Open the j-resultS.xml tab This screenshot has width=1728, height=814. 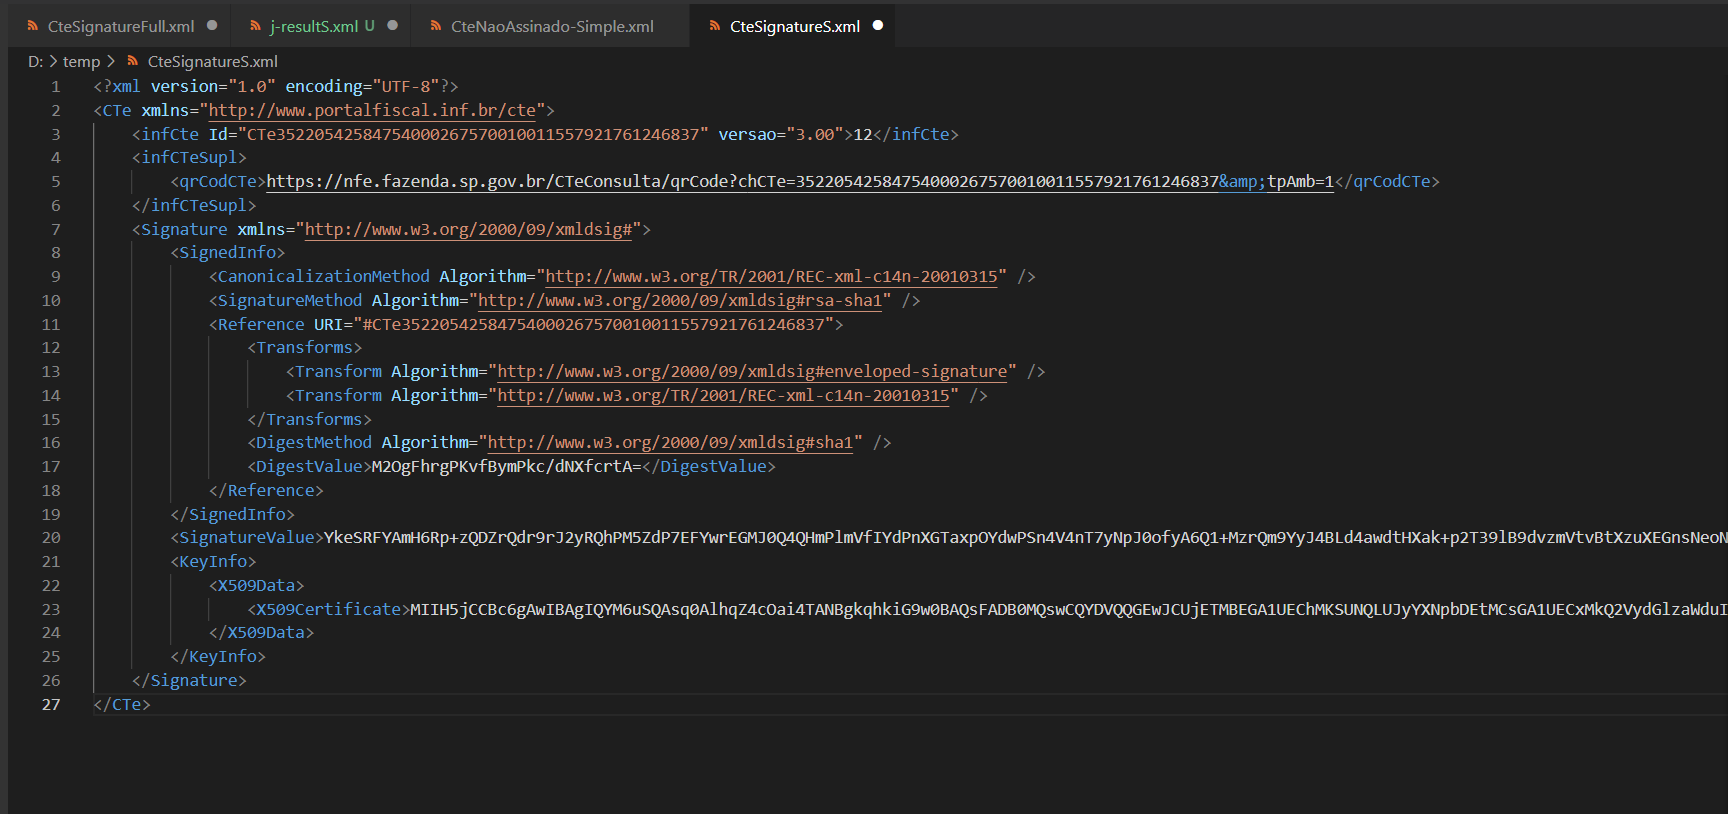tap(320, 26)
